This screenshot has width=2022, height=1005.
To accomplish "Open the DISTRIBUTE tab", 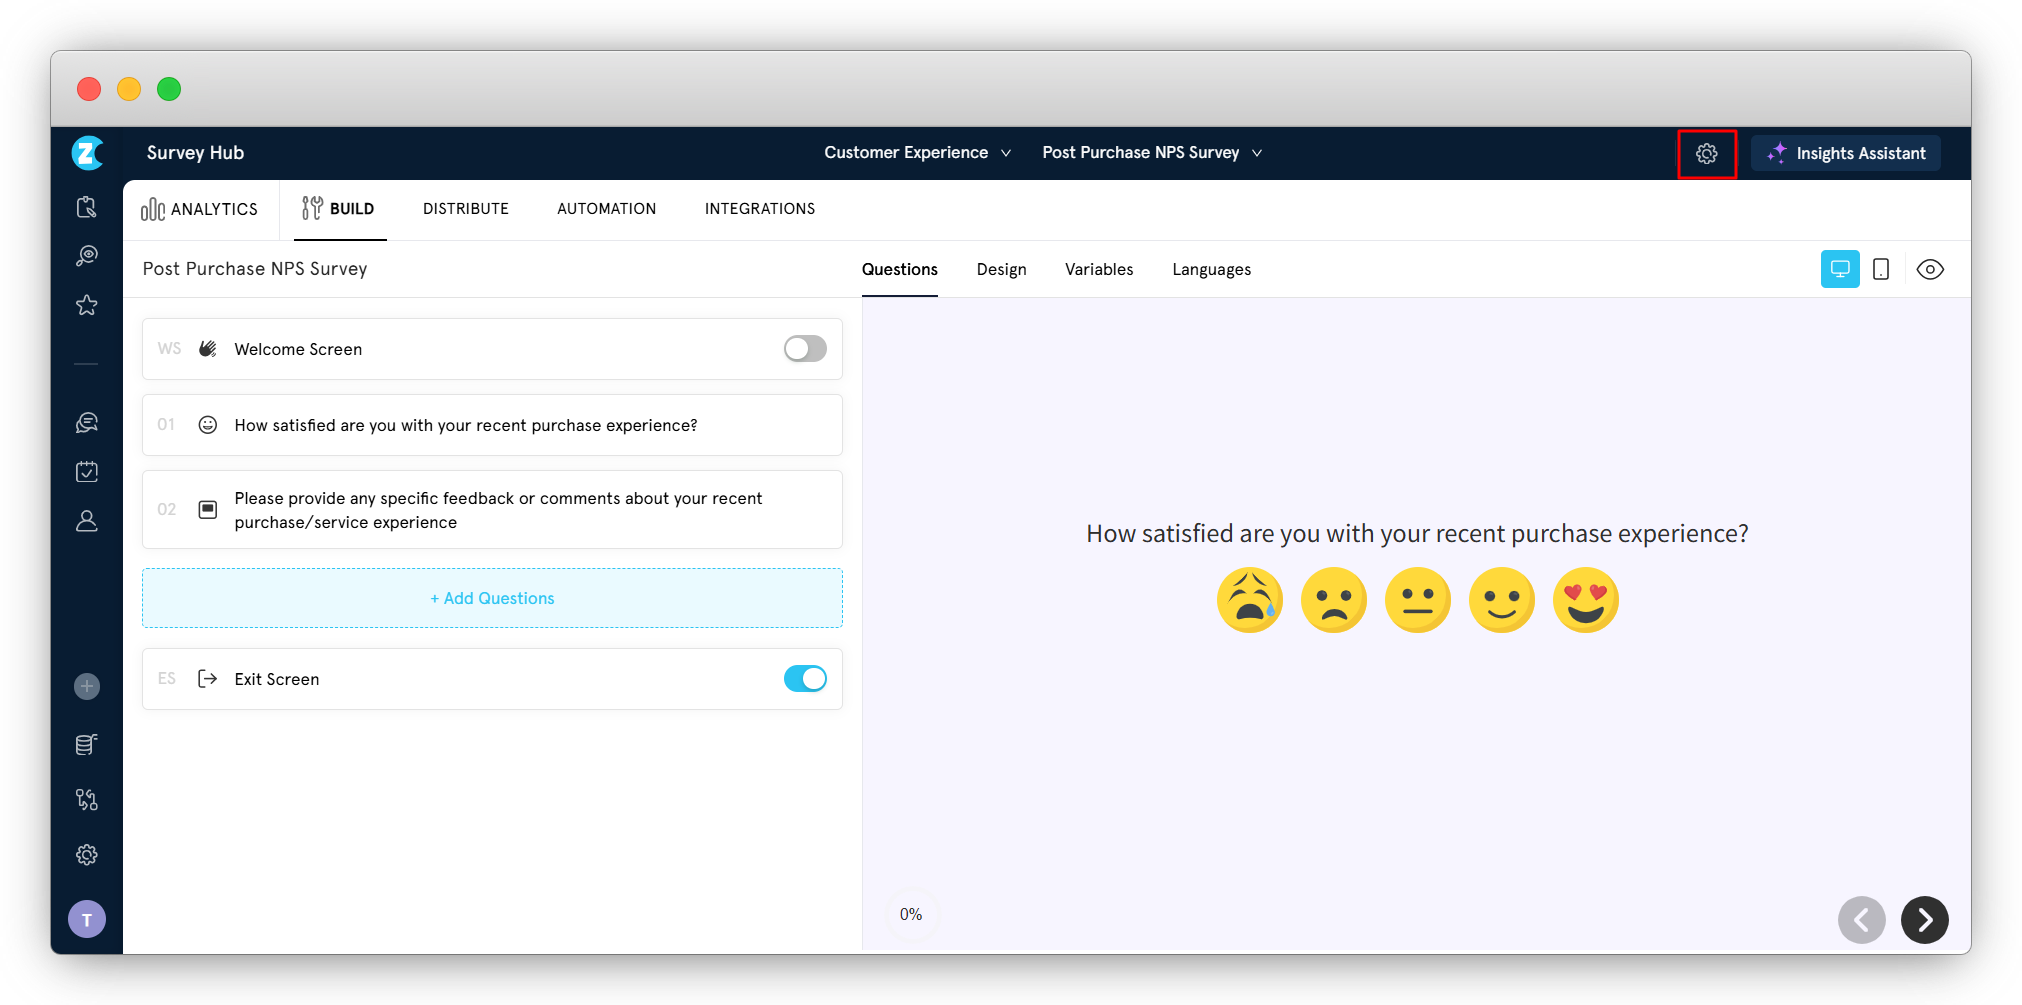I will click(465, 209).
